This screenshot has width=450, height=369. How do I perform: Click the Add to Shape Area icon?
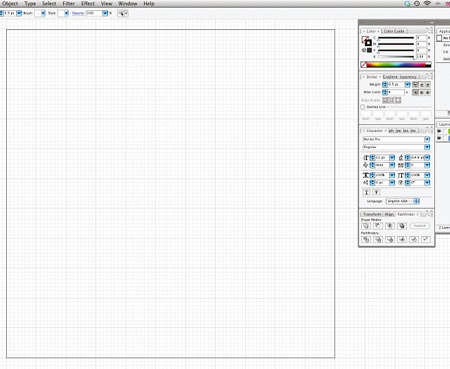point(366,226)
